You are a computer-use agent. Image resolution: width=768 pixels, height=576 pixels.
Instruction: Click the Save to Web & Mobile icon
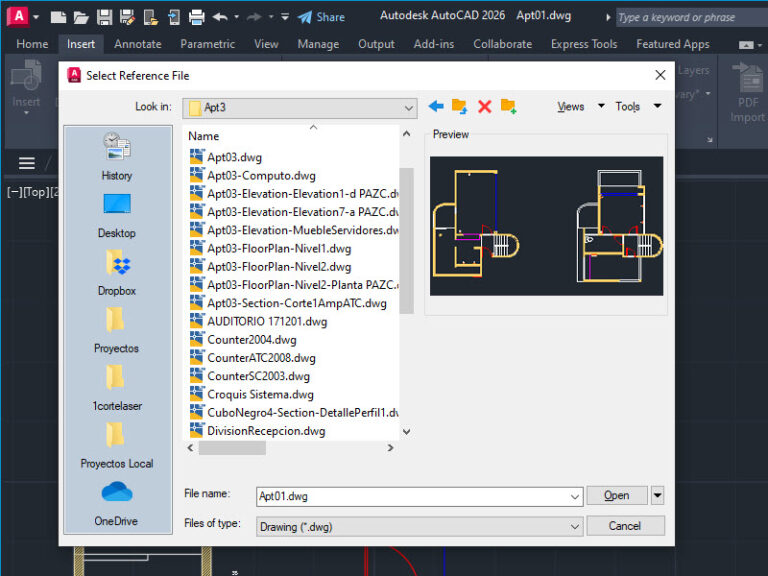click(x=174, y=18)
